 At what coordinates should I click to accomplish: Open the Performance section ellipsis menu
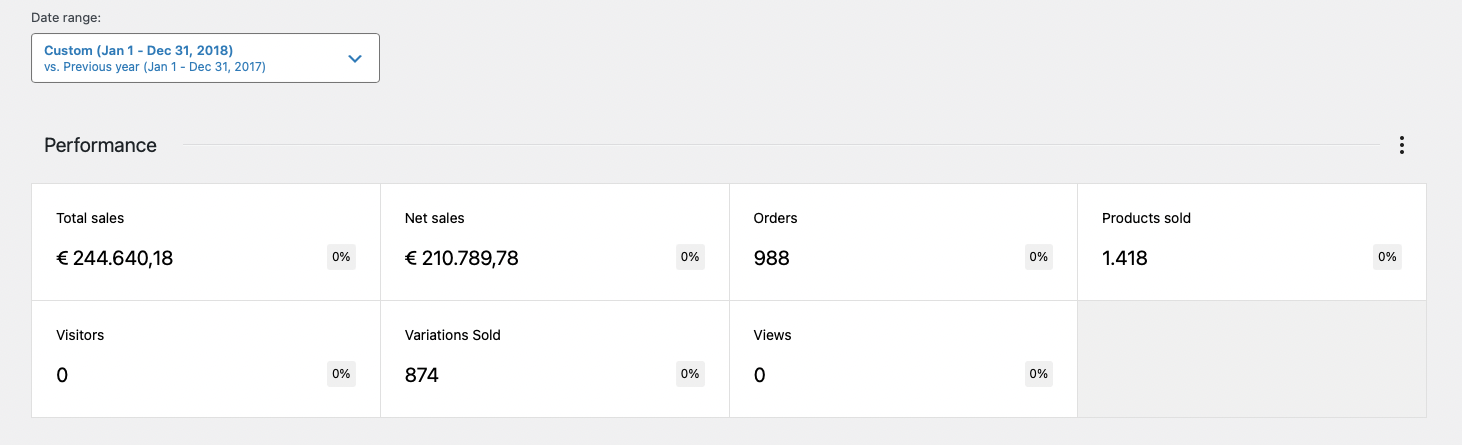point(1402,145)
